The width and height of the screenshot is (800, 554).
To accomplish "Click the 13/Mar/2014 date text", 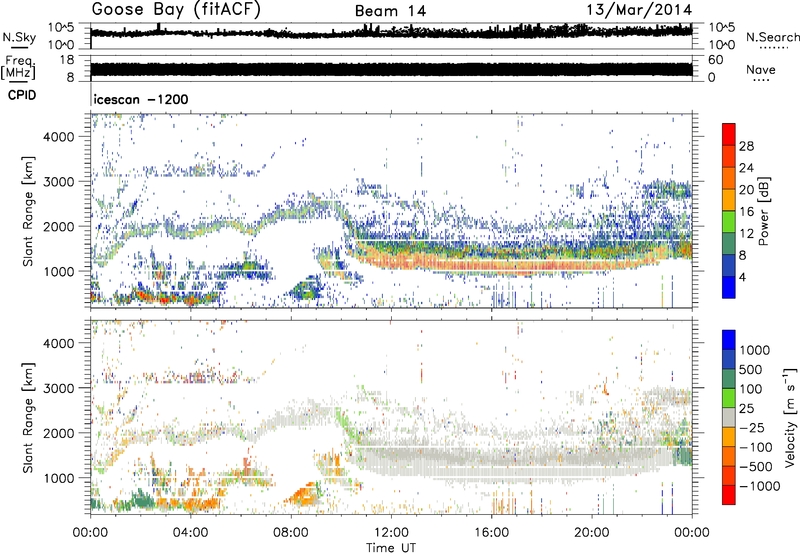I will coord(639,10).
